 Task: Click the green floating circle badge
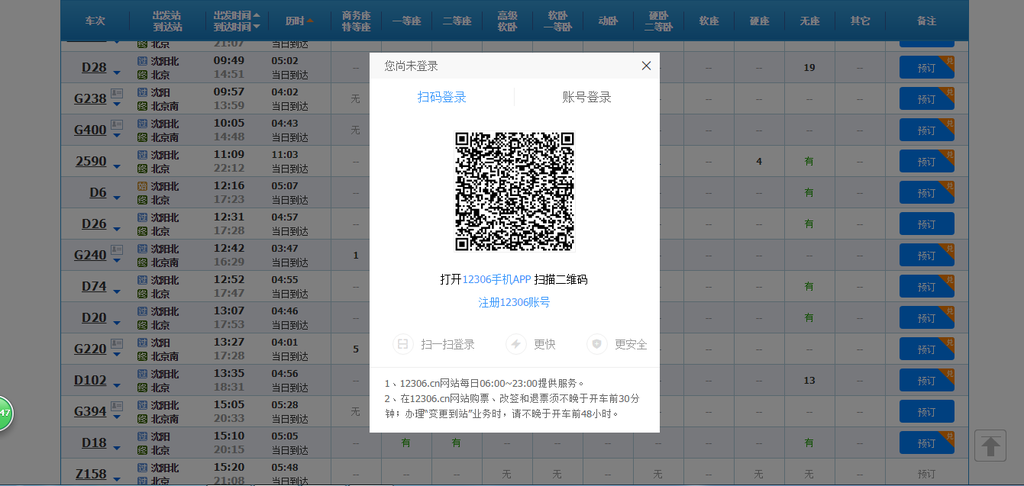tap(3, 413)
